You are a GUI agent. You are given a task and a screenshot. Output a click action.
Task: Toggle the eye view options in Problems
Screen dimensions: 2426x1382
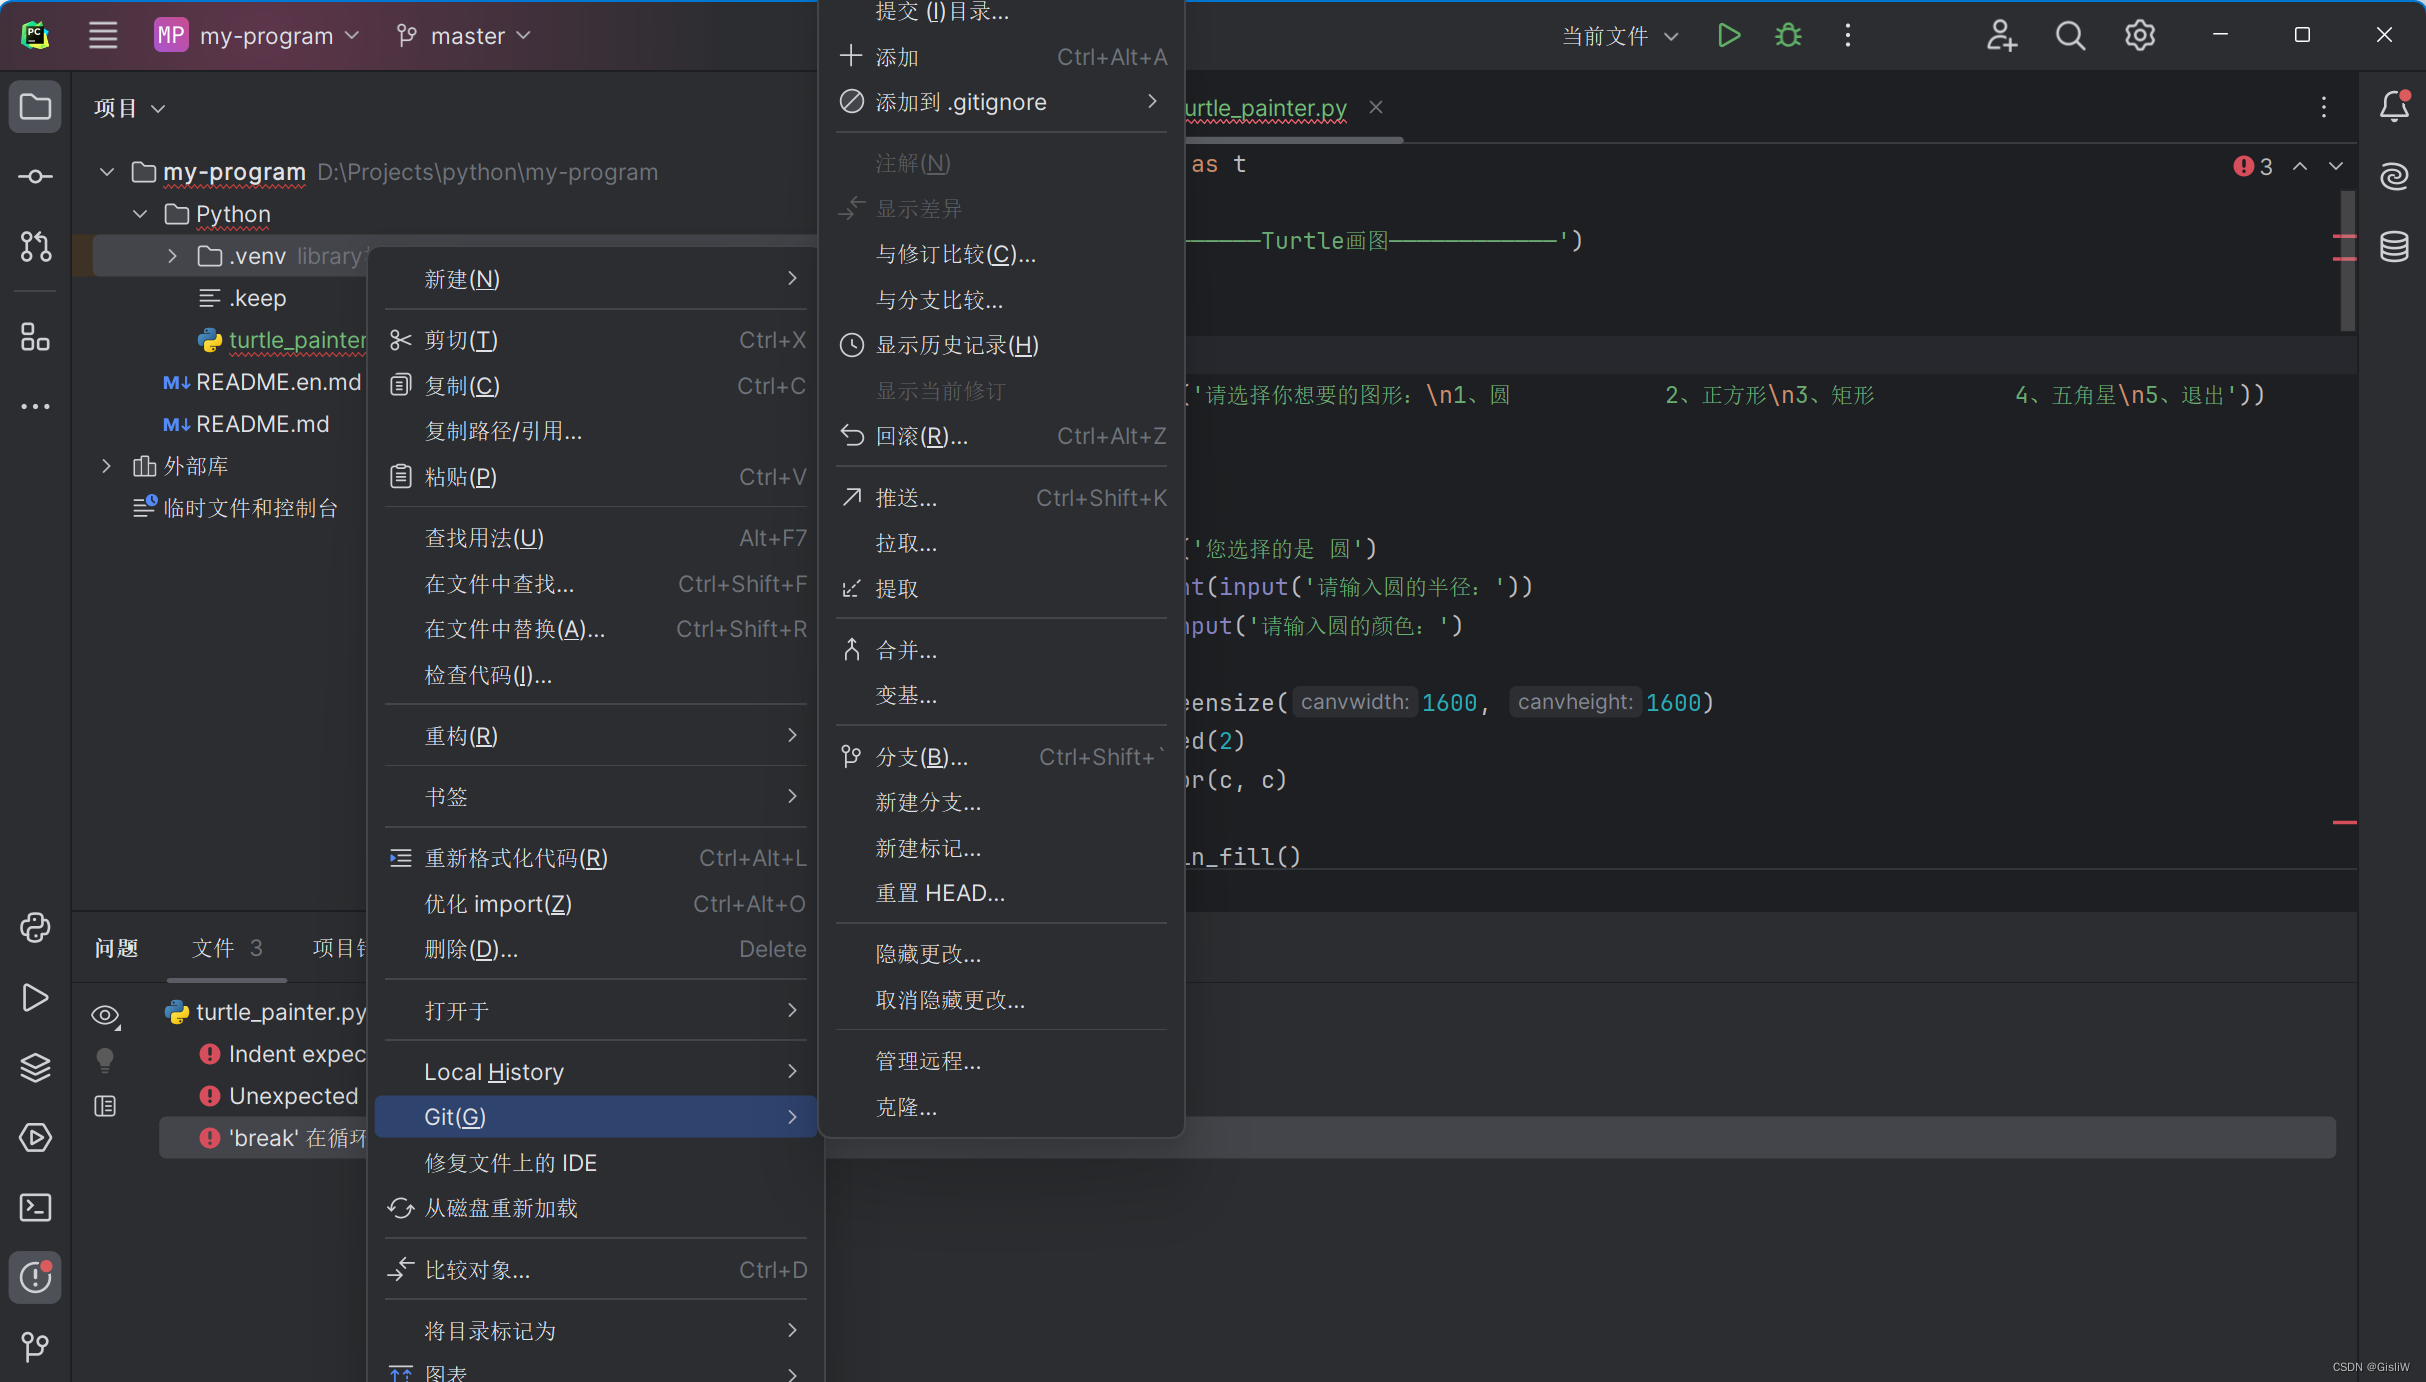click(105, 1016)
